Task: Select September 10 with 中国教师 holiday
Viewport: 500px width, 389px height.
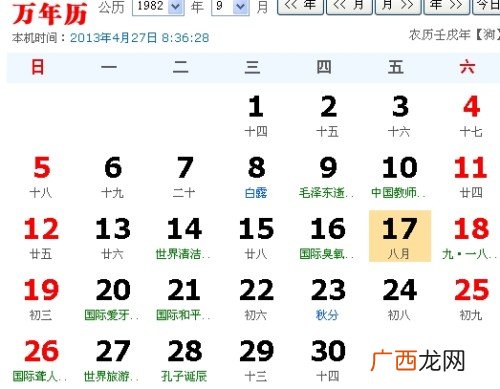Action: tap(400, 177)
